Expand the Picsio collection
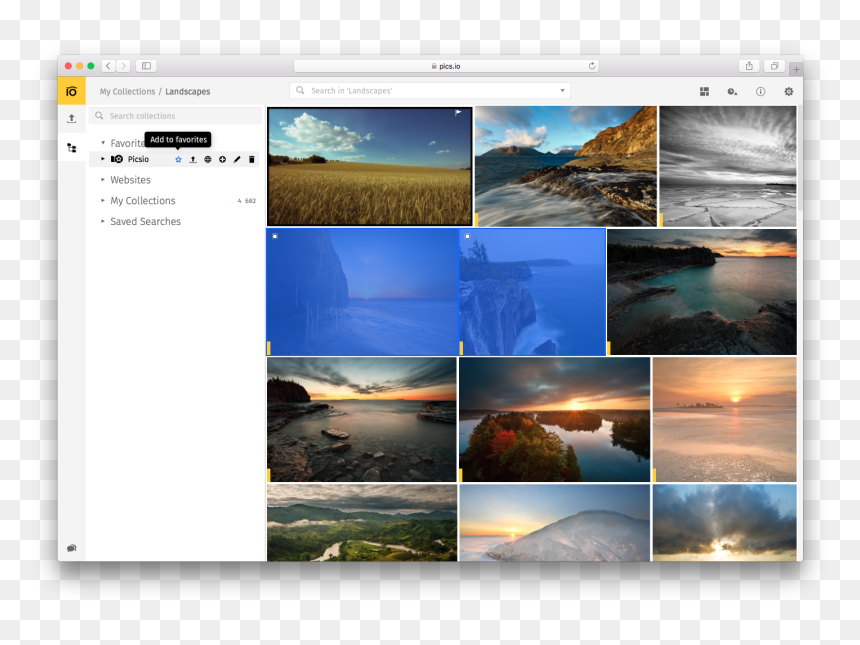Image resolution: width=860 pixels, height=645 pixels. point(103,159)
